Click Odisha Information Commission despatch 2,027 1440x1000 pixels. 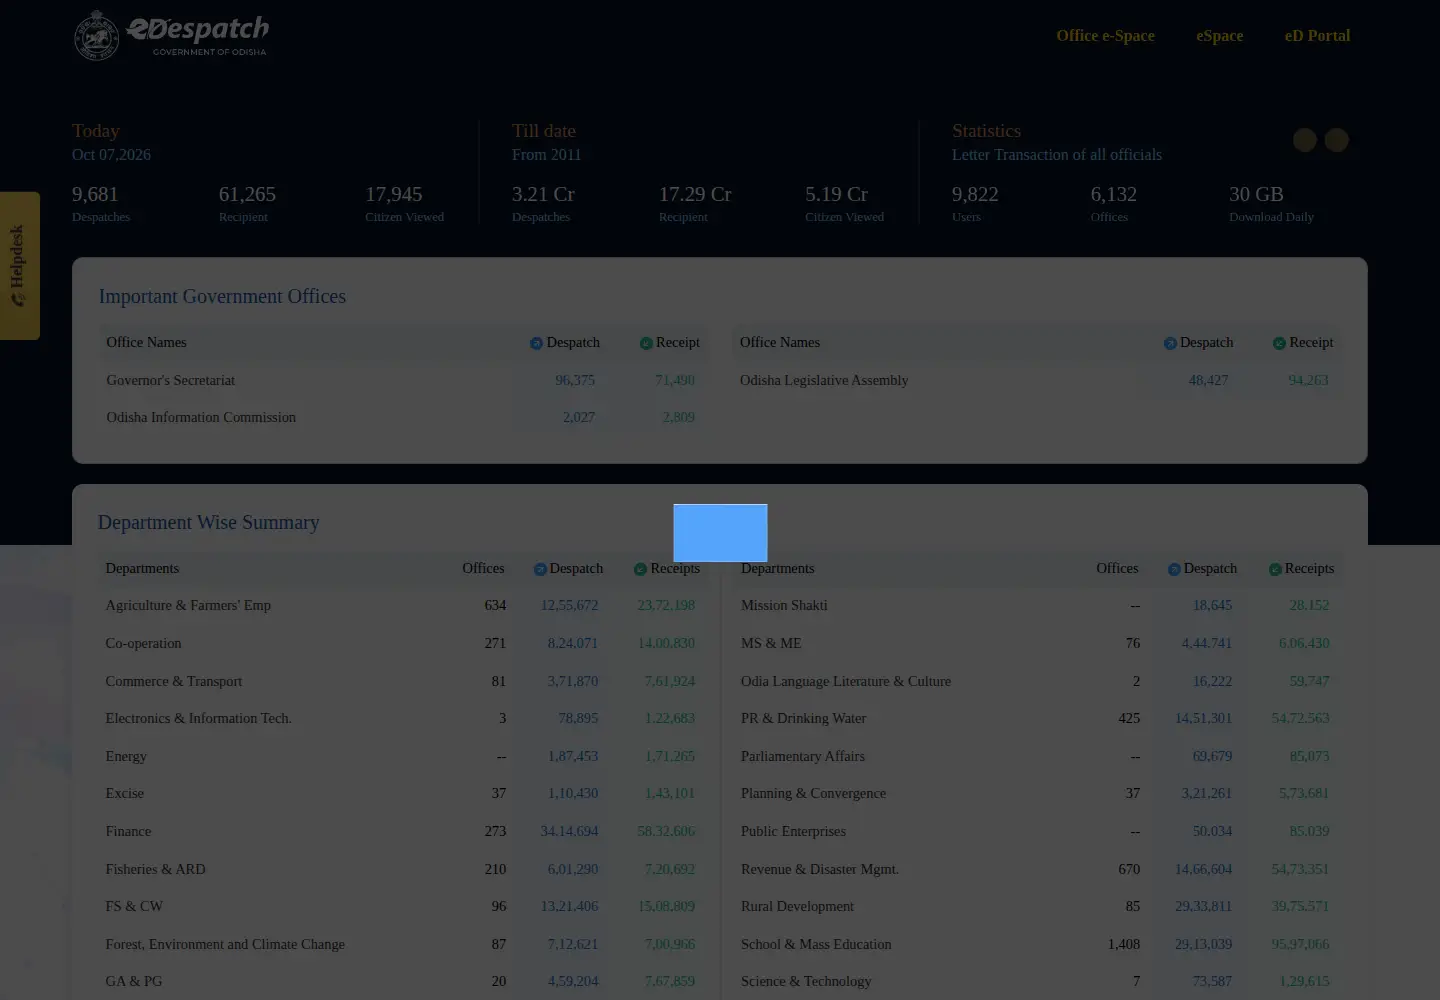pyautogui.click(x=578, y=417)
